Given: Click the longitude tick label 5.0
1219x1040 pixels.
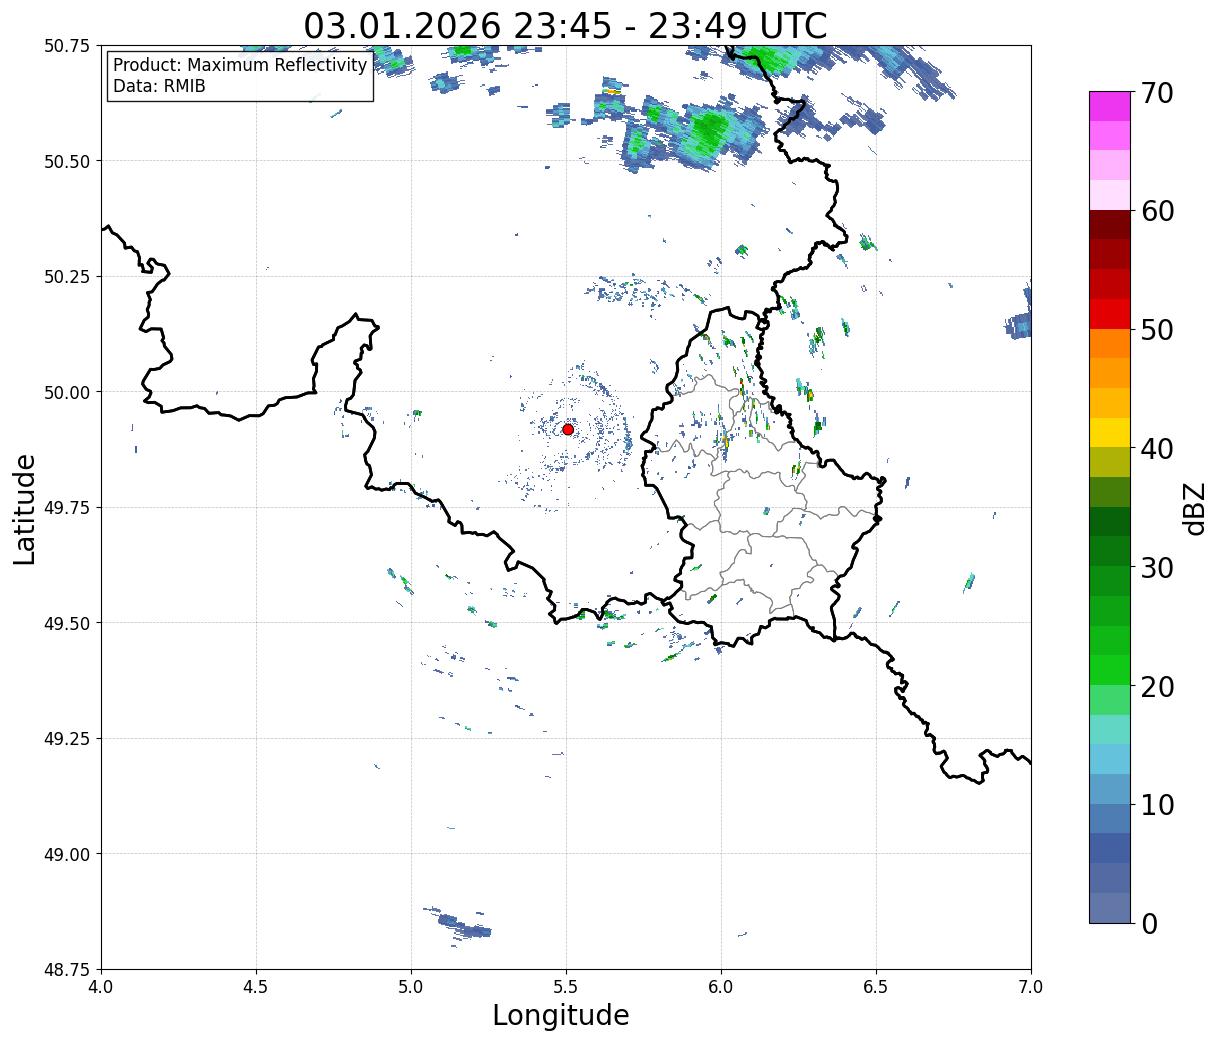Looking at the screenshot, I should [x=411, y=987].
